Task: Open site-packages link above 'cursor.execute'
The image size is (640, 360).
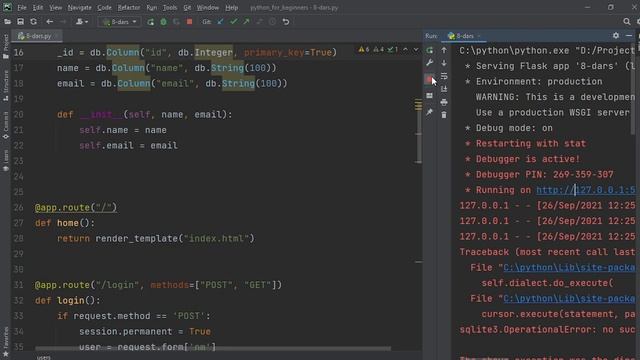Action: point(569,298)
